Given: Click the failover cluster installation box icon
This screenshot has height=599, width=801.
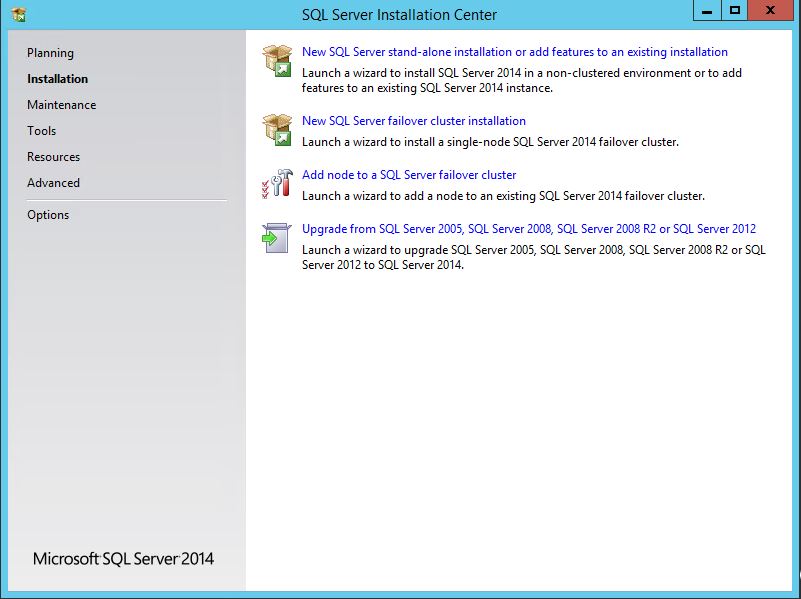Looking at the screenshot, I should (x=276, y=130).
